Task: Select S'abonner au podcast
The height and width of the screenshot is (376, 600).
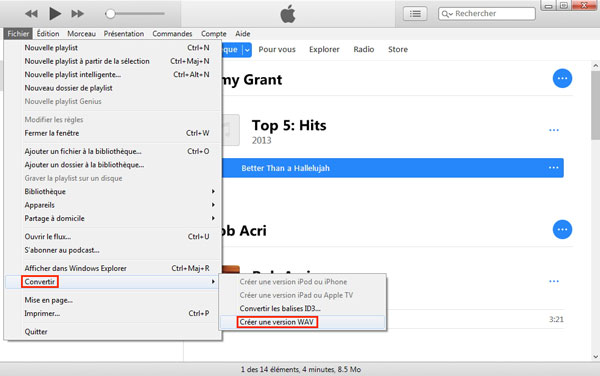Action: pyautogui.click(x=113, y=250)
